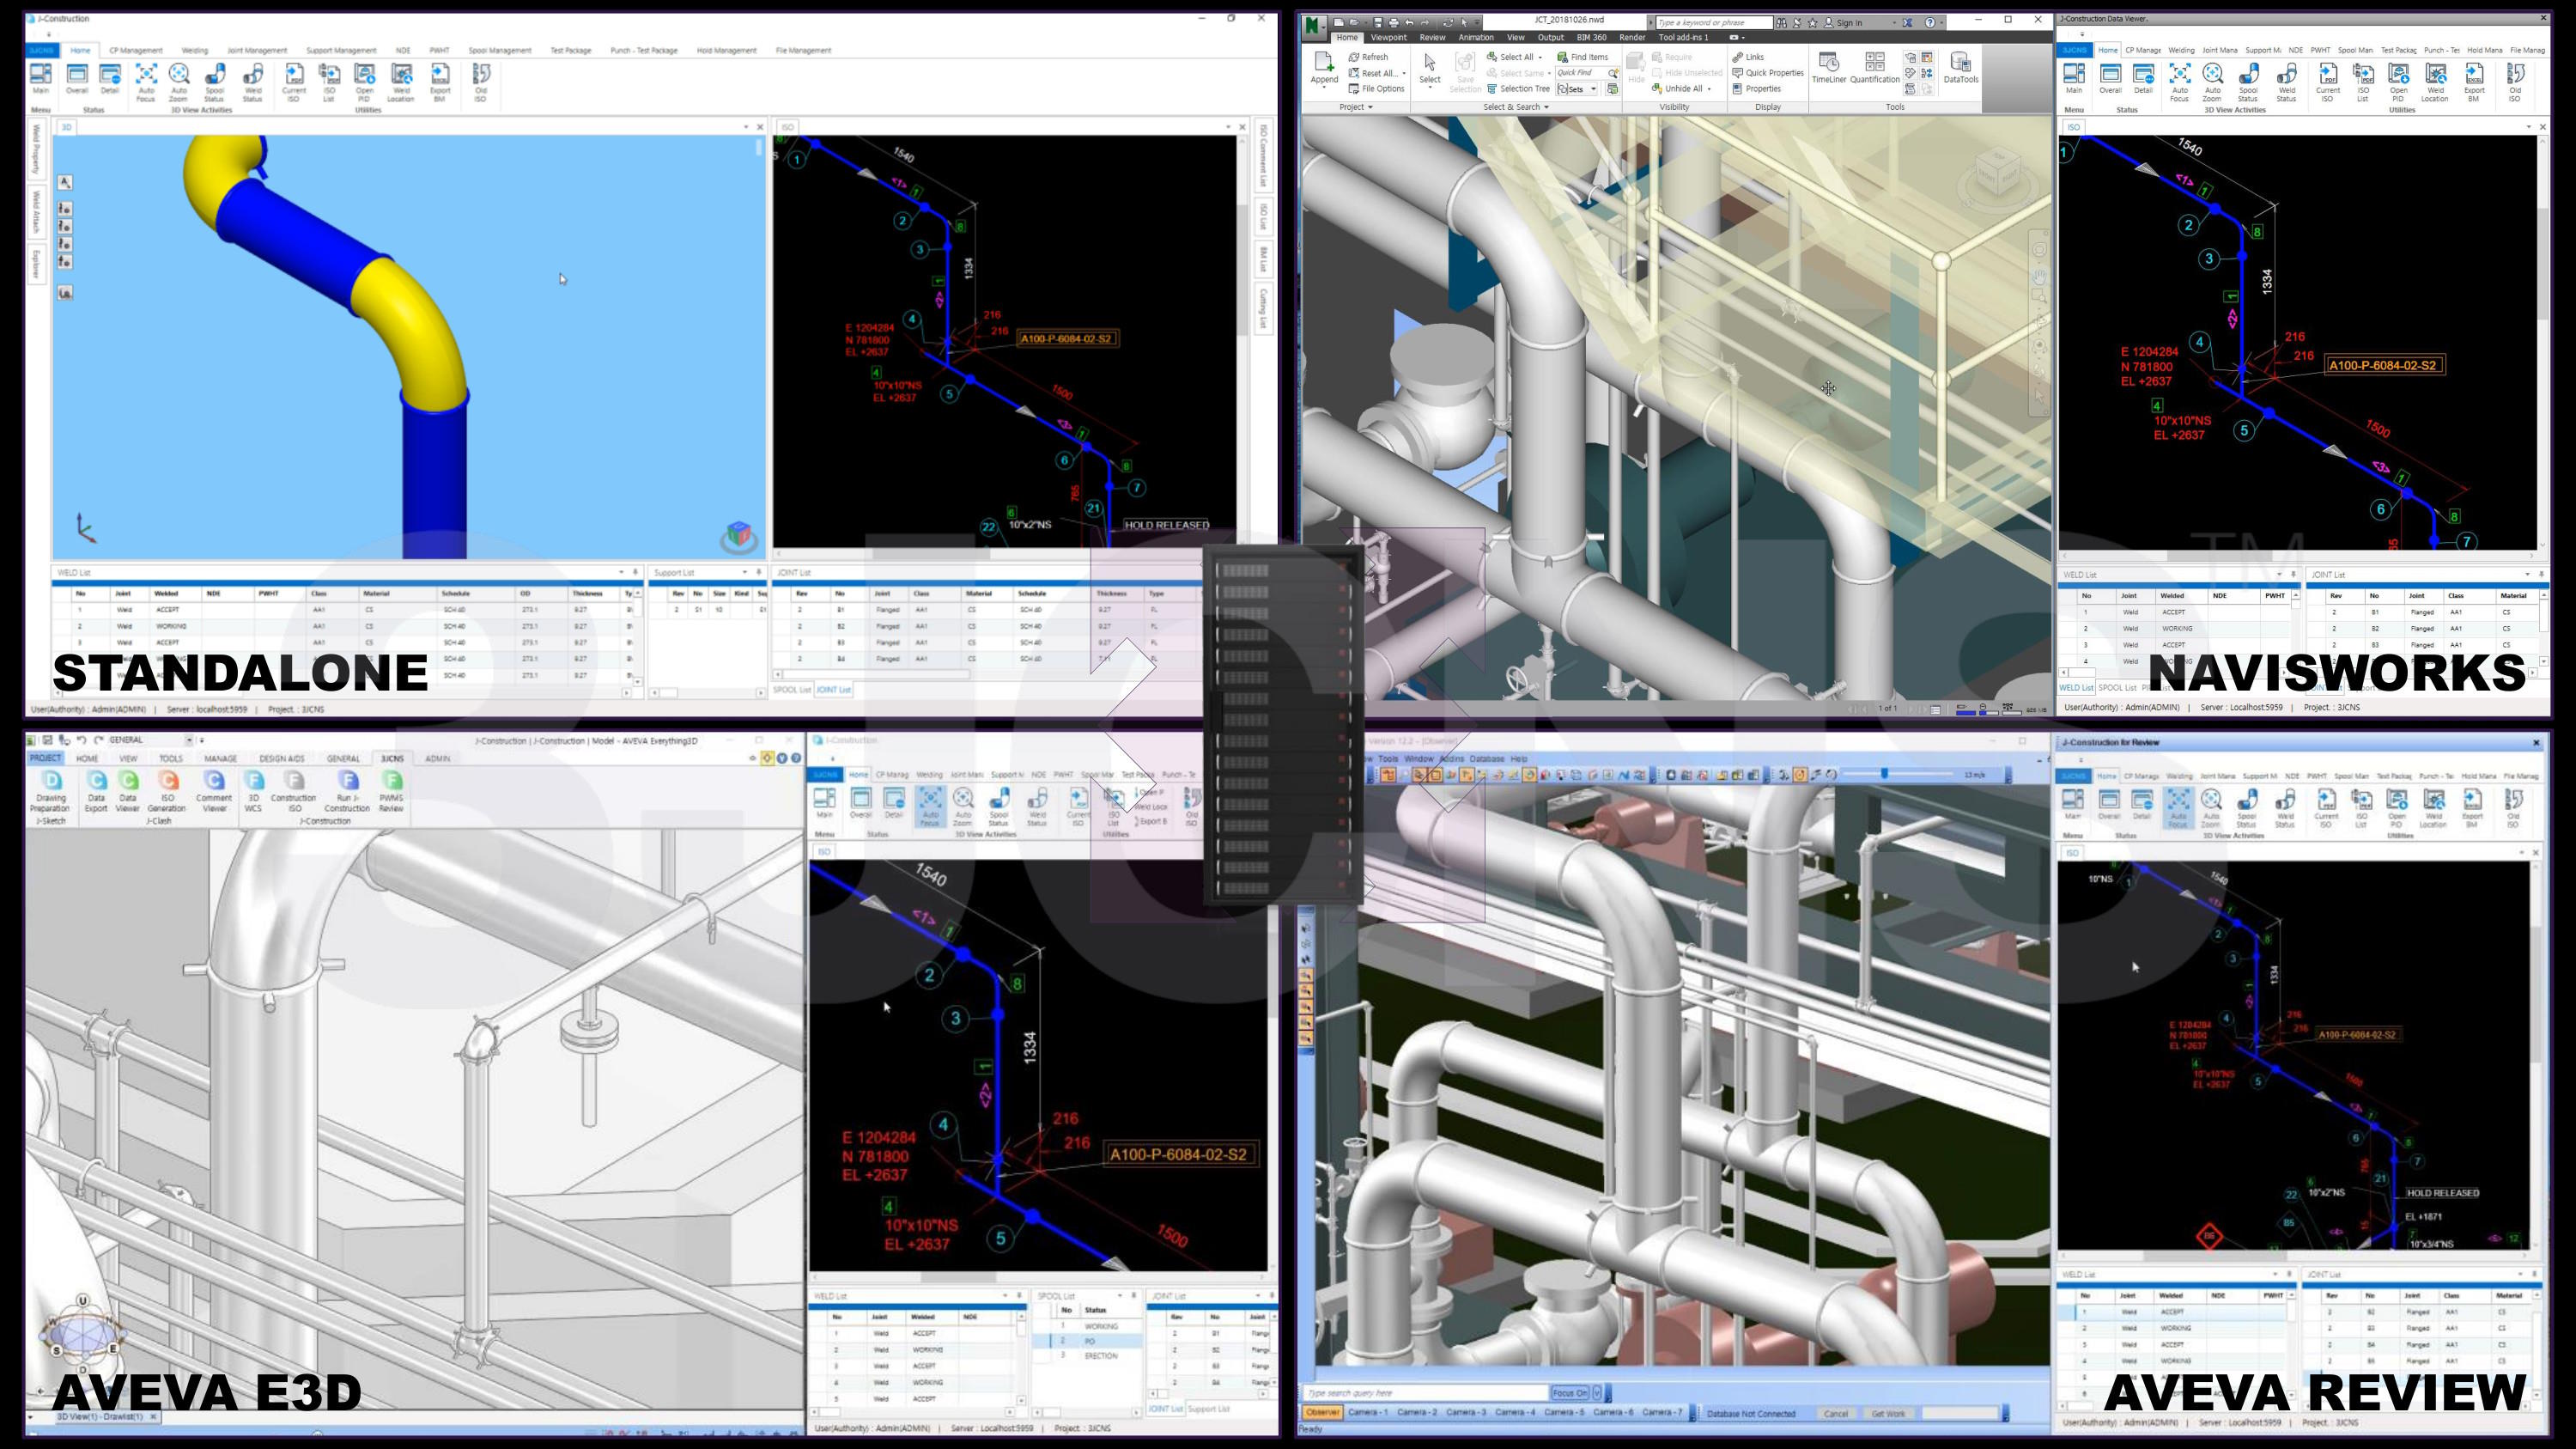Open the Reset All dropdown in Navisworks
This screenshot has width=2576, height=1449.
(x=1403, y=73)
